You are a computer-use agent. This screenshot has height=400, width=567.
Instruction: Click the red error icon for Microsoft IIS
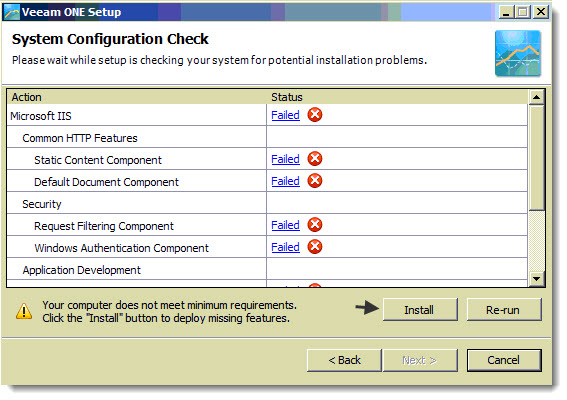[315, 115]
